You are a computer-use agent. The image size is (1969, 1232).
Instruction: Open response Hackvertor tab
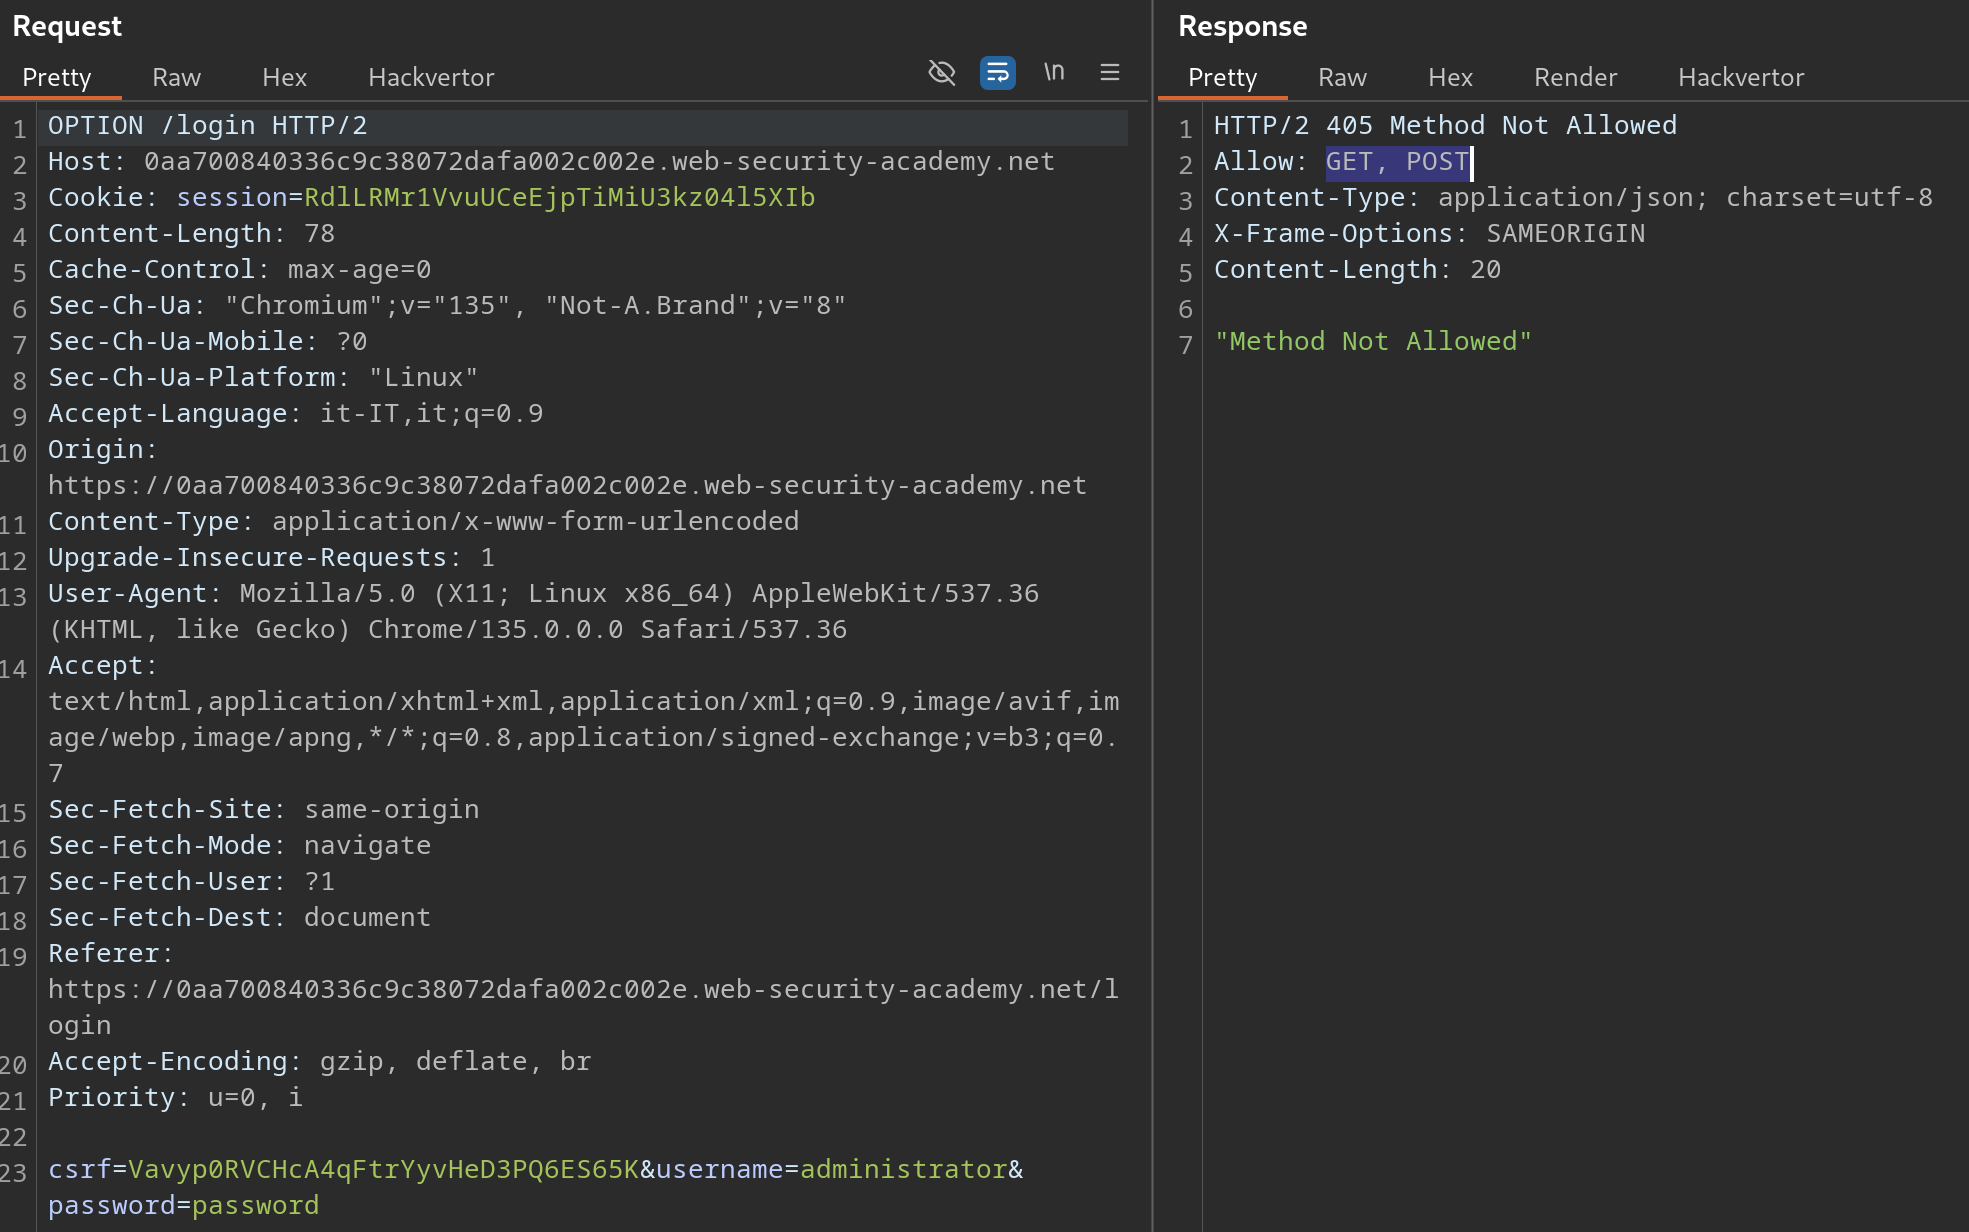point(1741,78)
